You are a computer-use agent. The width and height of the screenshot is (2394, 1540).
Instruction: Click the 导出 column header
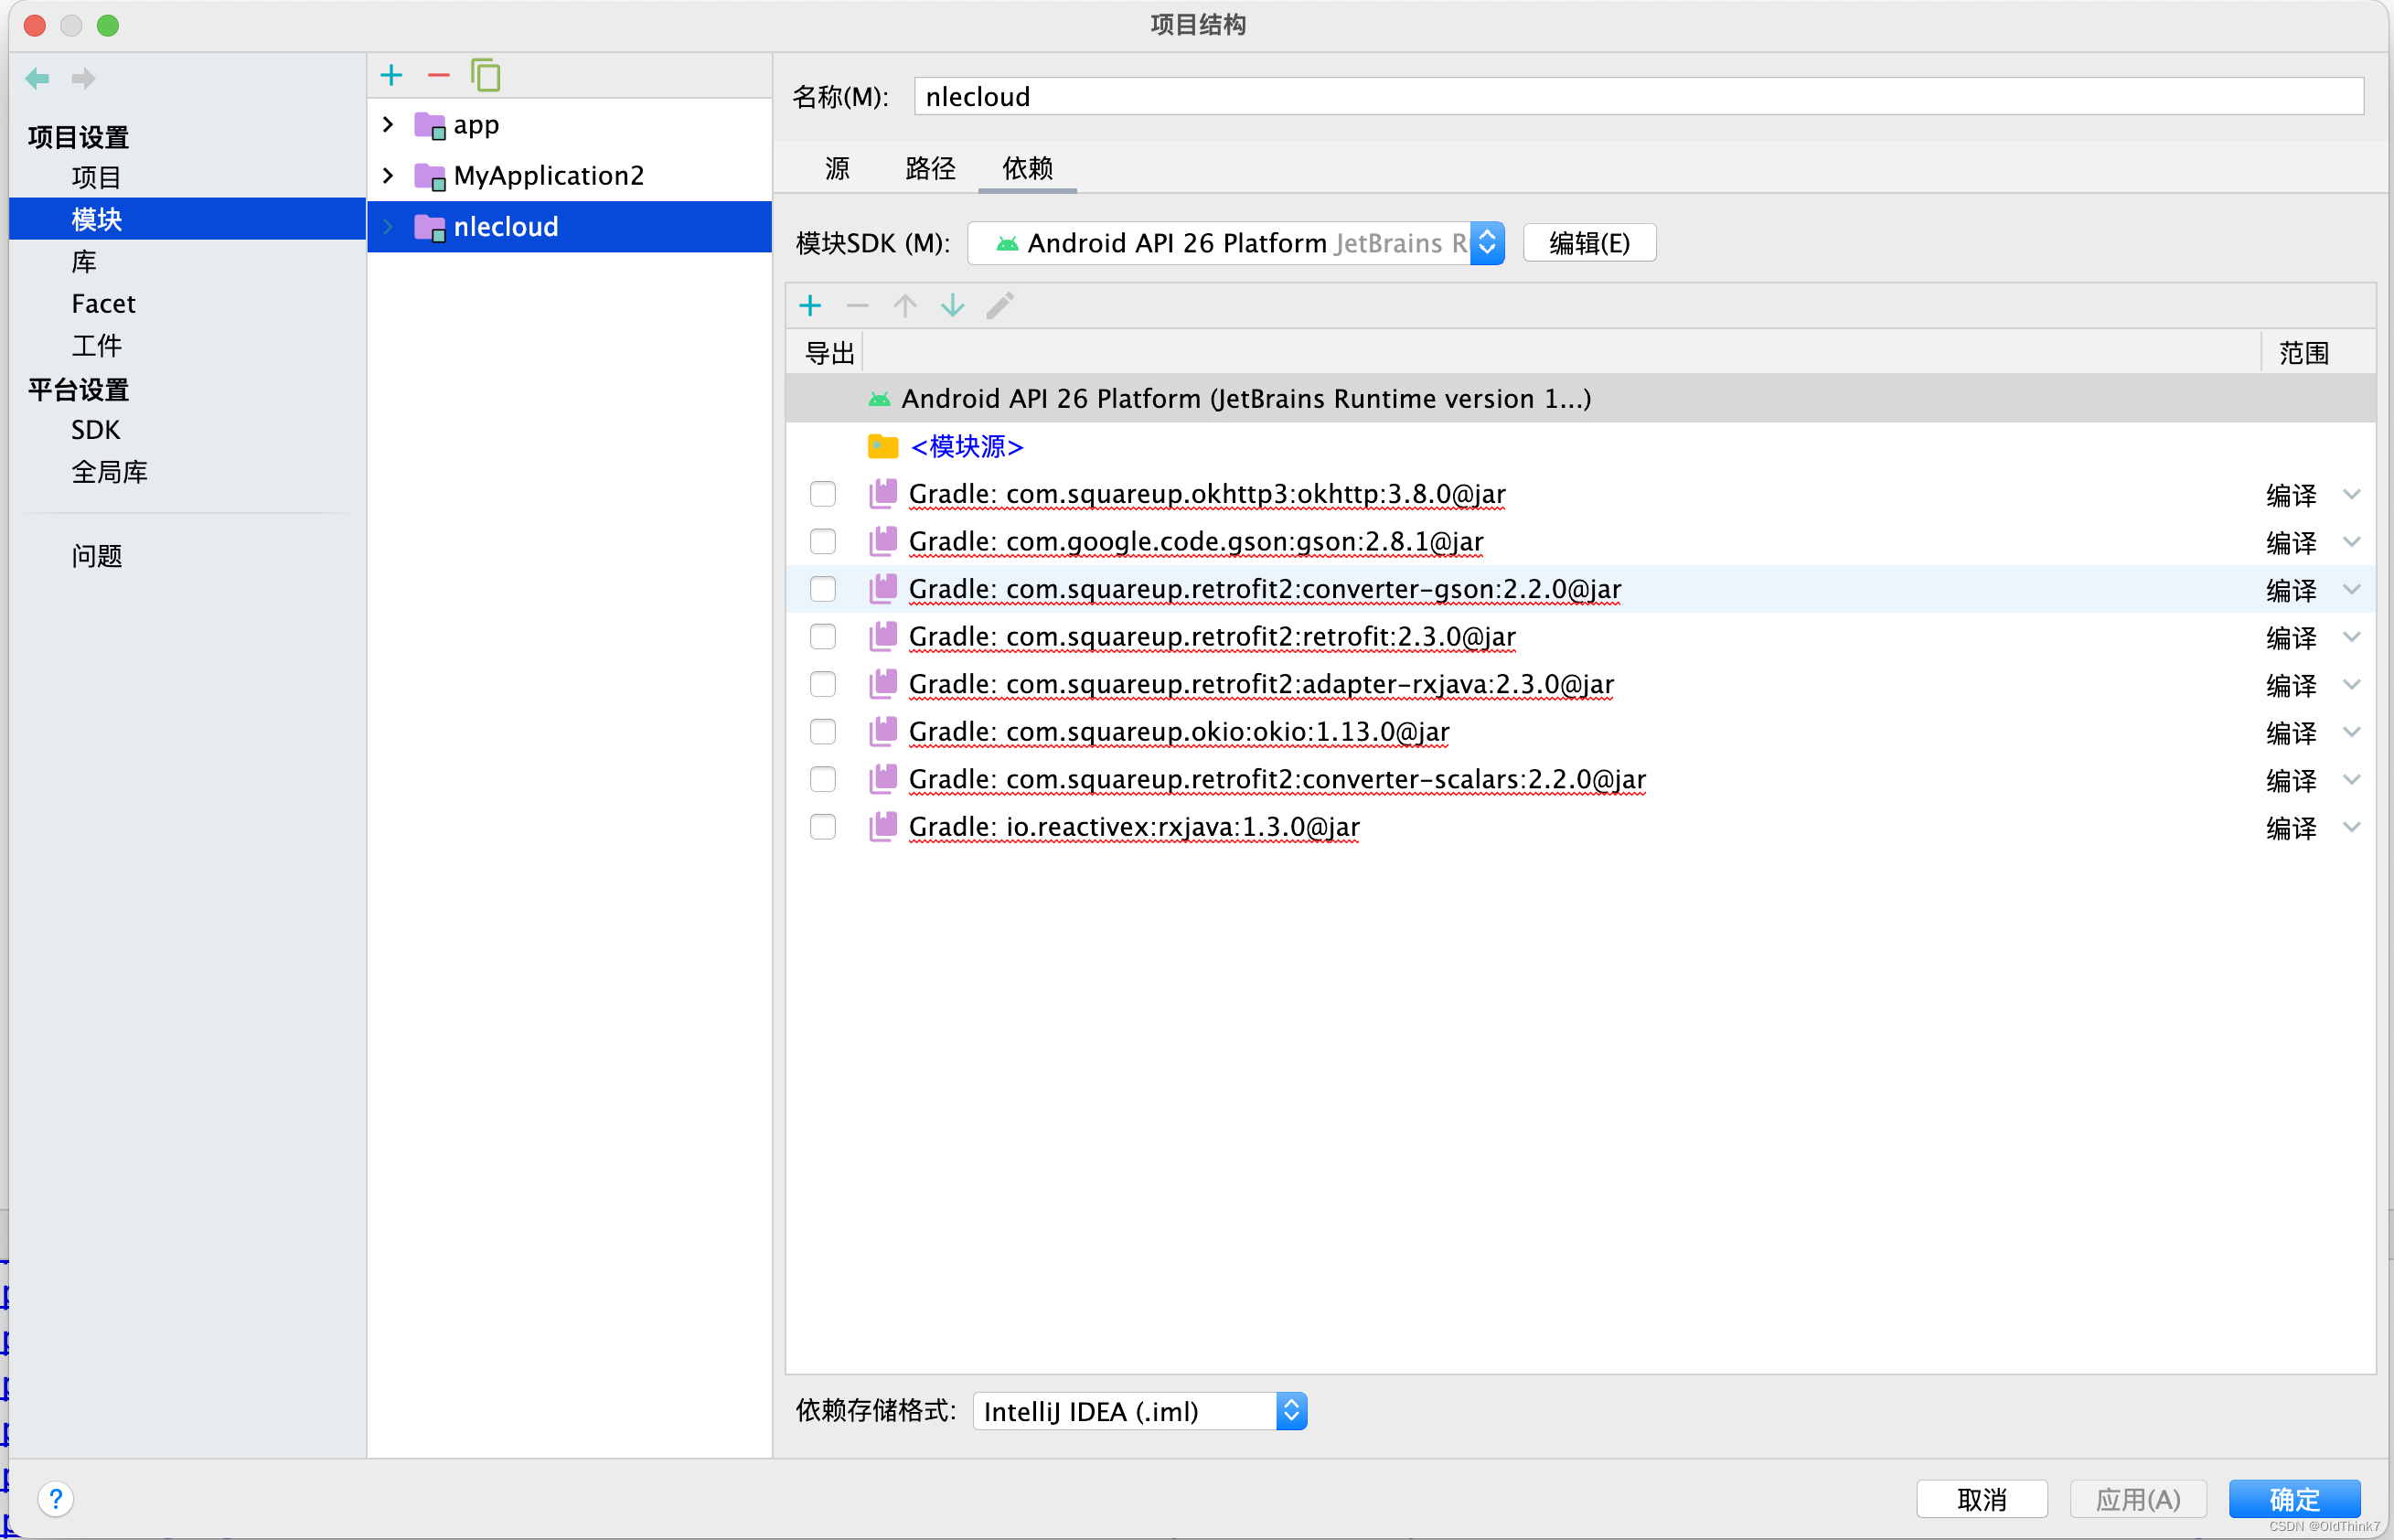tap(828, 352)
